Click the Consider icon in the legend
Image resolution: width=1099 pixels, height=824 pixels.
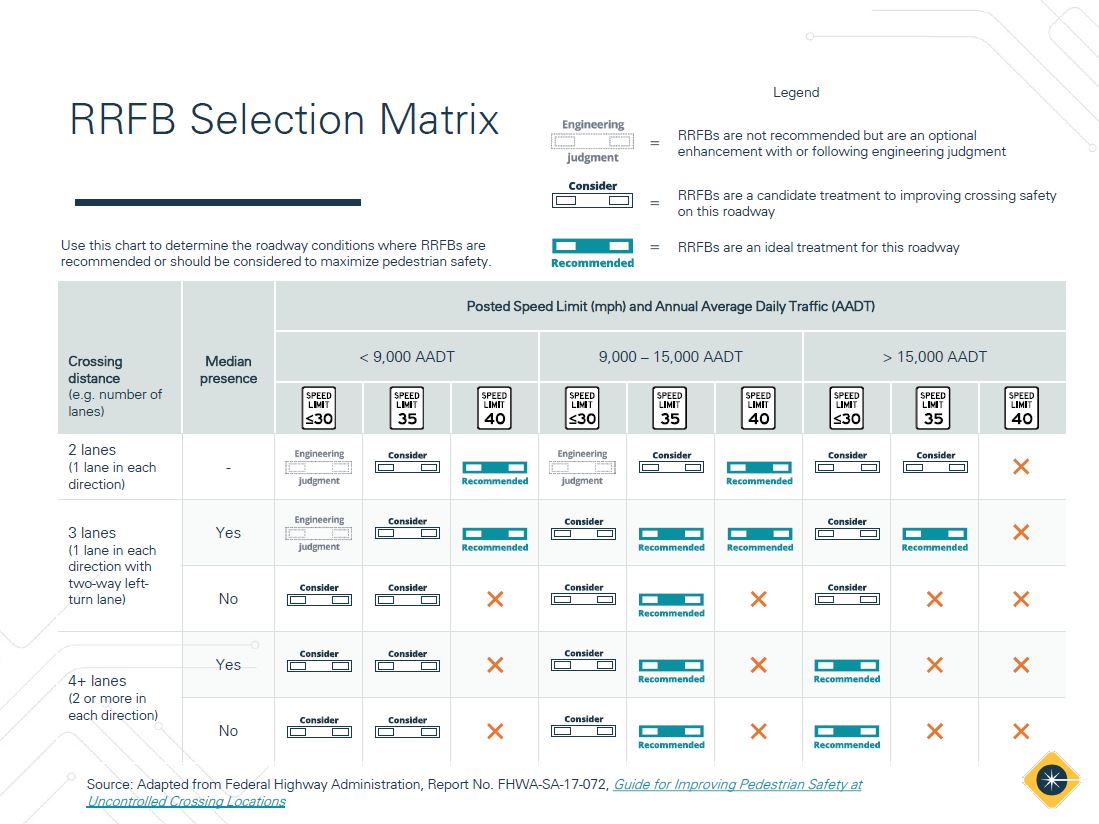pos(592,200)
